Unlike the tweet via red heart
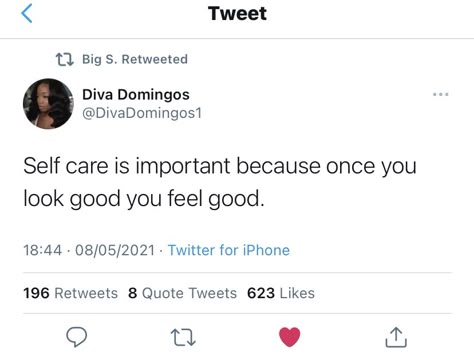The width and height of the screenshot is (474, 360). coord(289,337)
